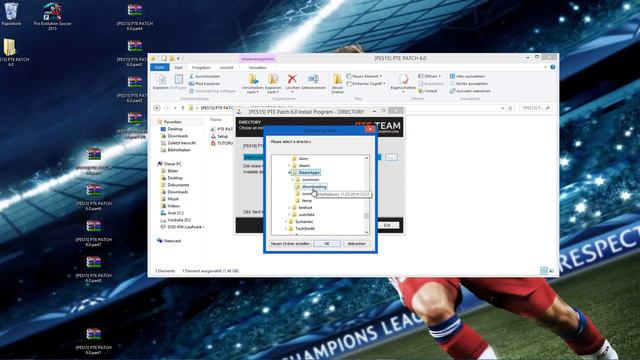
Task: Select the downloading folder in tree
Action: point(311,187)
